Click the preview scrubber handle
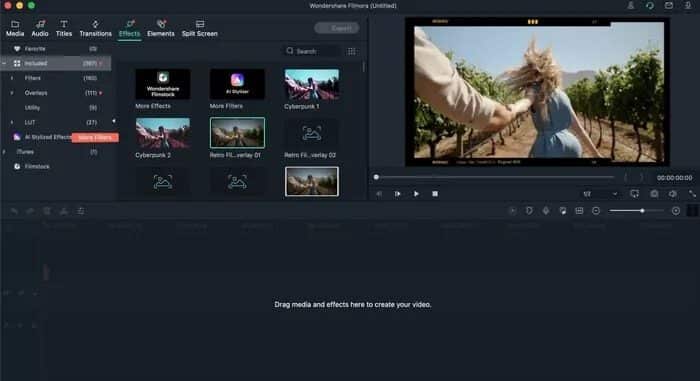The image size is (700, 381). coord(376,177)
